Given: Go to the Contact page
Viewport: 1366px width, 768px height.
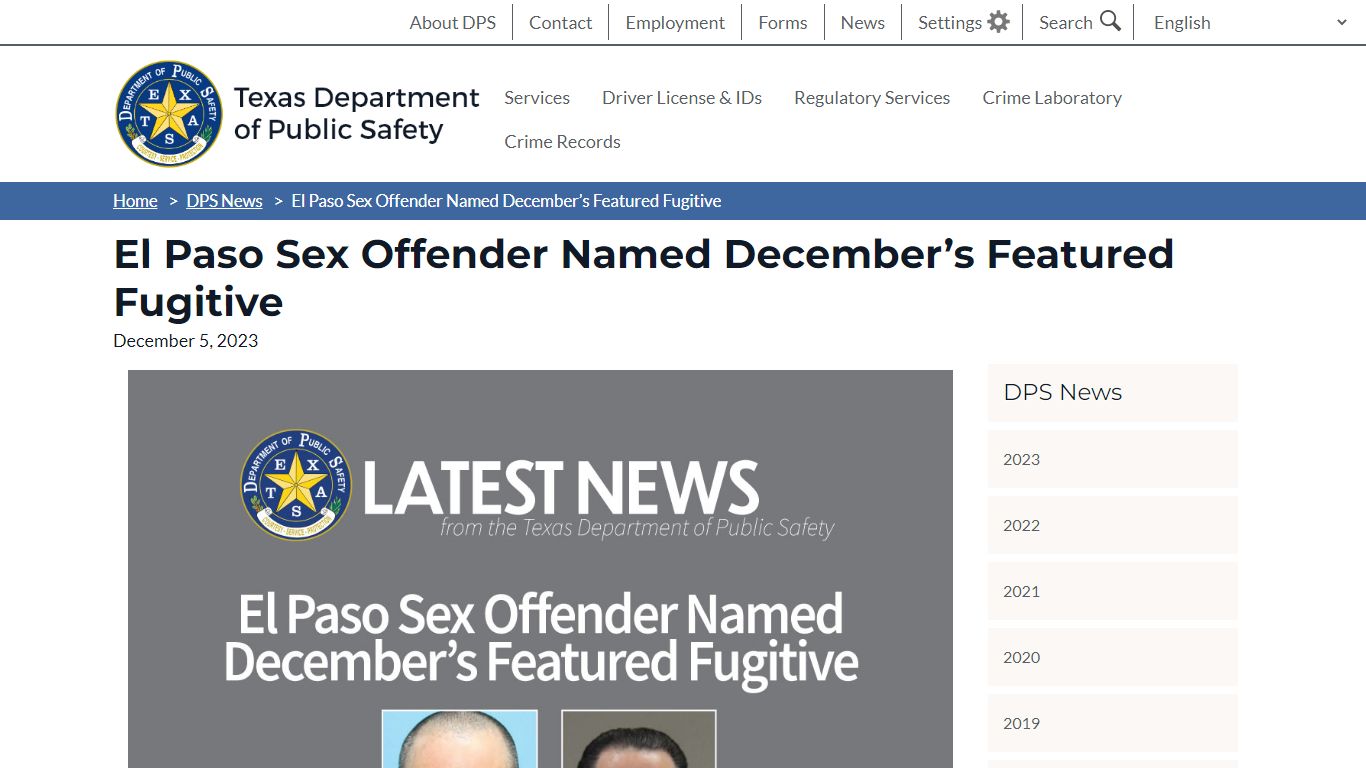Looking at the screenshot, I should pyautogui.click(x=560, y=22).
